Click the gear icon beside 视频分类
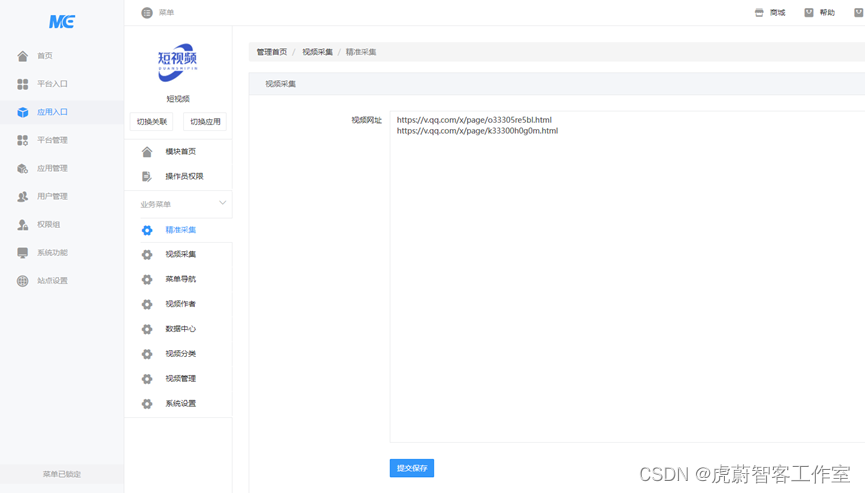The height and width of the screenshot is (493, 865). 147,354
